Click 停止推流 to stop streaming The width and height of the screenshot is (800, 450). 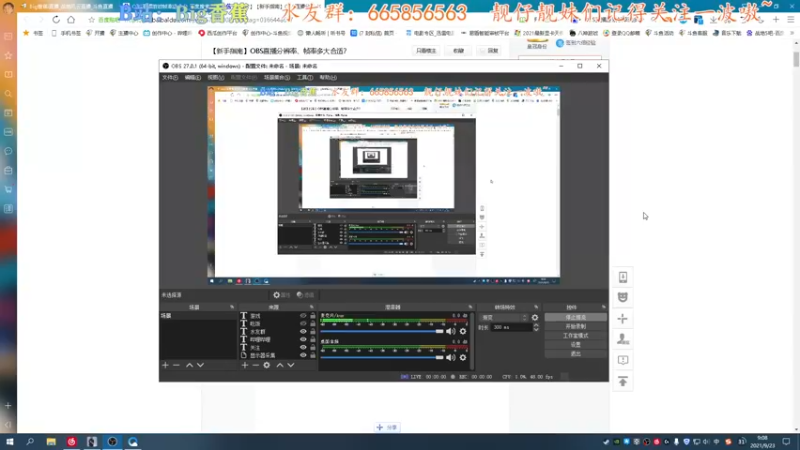tap(576, 317)
